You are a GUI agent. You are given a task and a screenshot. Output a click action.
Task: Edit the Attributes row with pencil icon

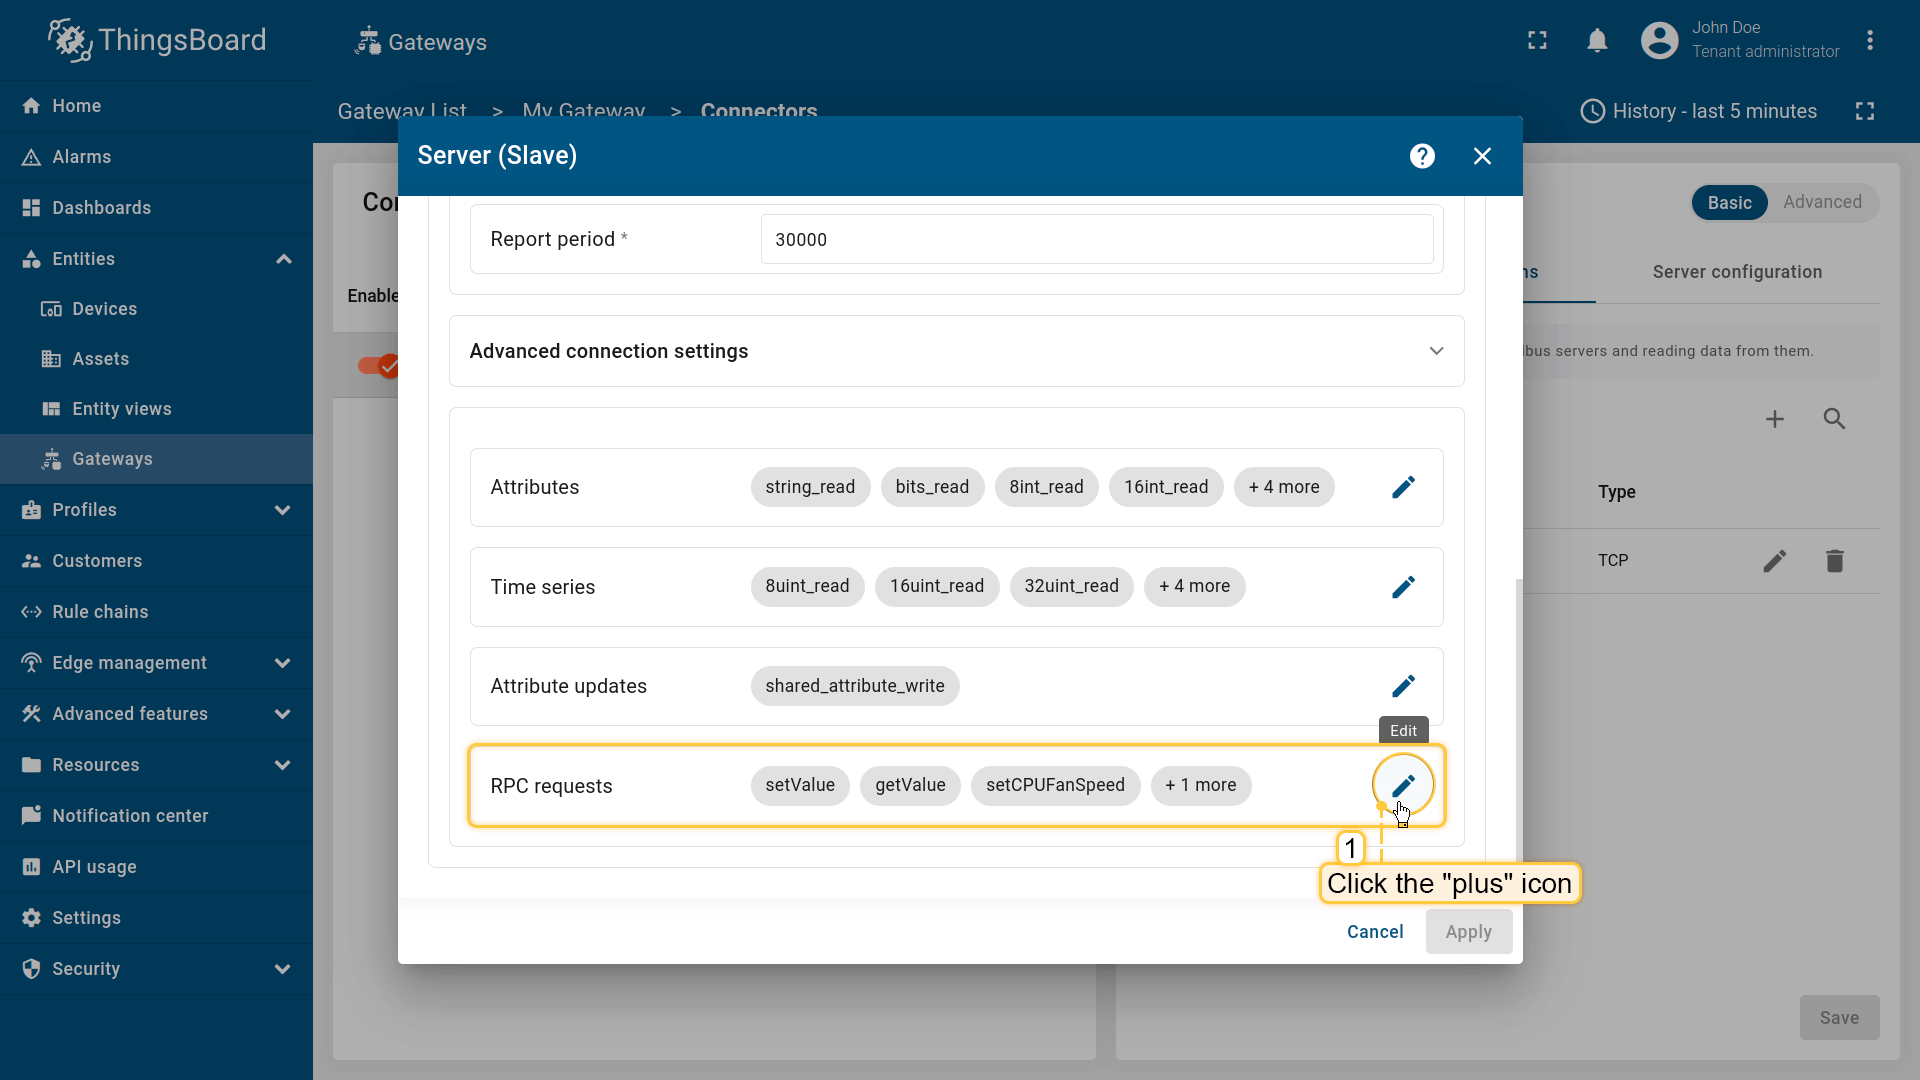tap(1403, 487)
